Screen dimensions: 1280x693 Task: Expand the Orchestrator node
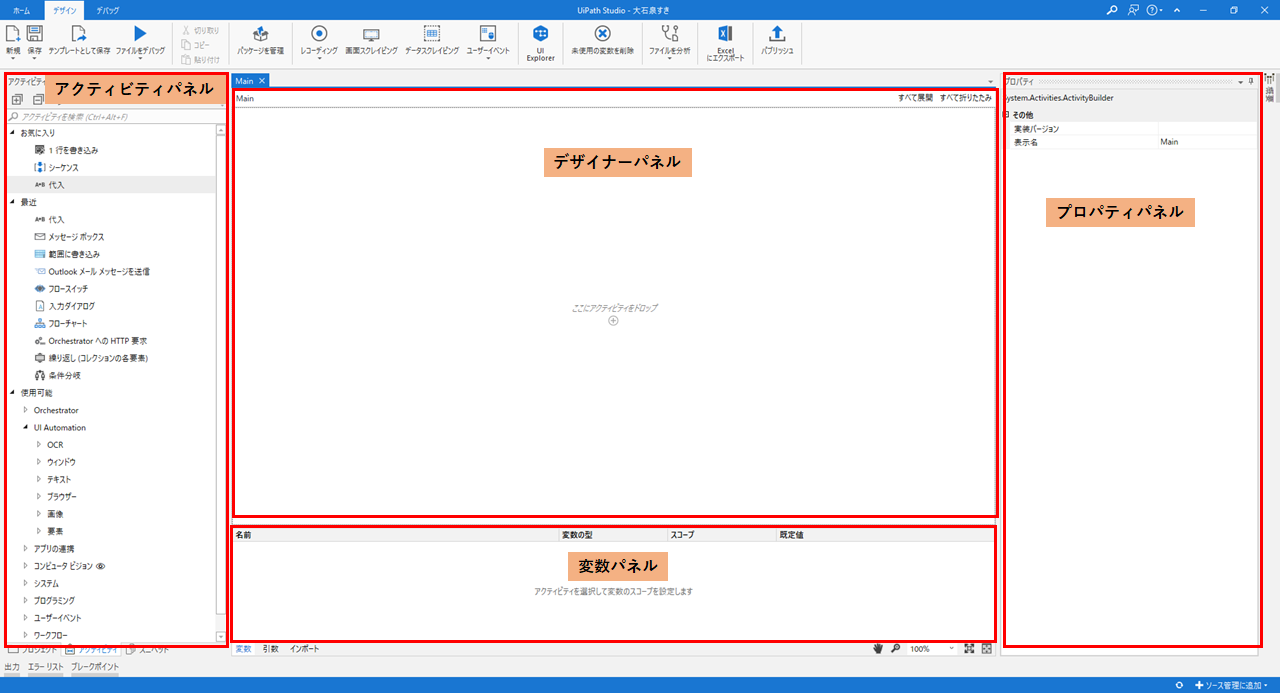[x=26, y=410]
